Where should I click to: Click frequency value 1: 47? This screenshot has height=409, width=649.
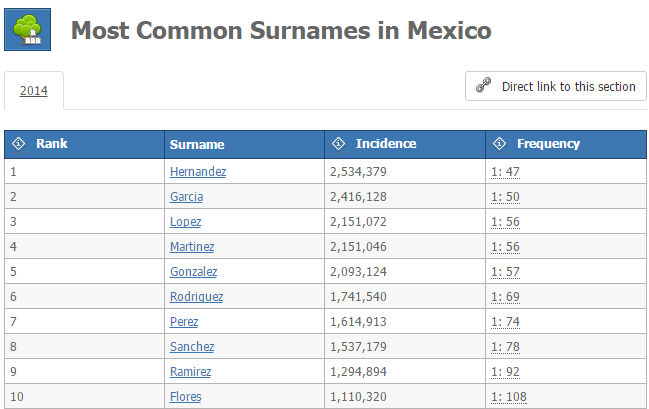[x=505, y=171]
